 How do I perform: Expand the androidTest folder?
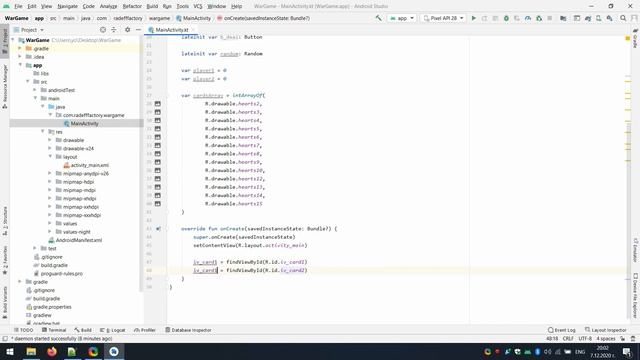35,90
